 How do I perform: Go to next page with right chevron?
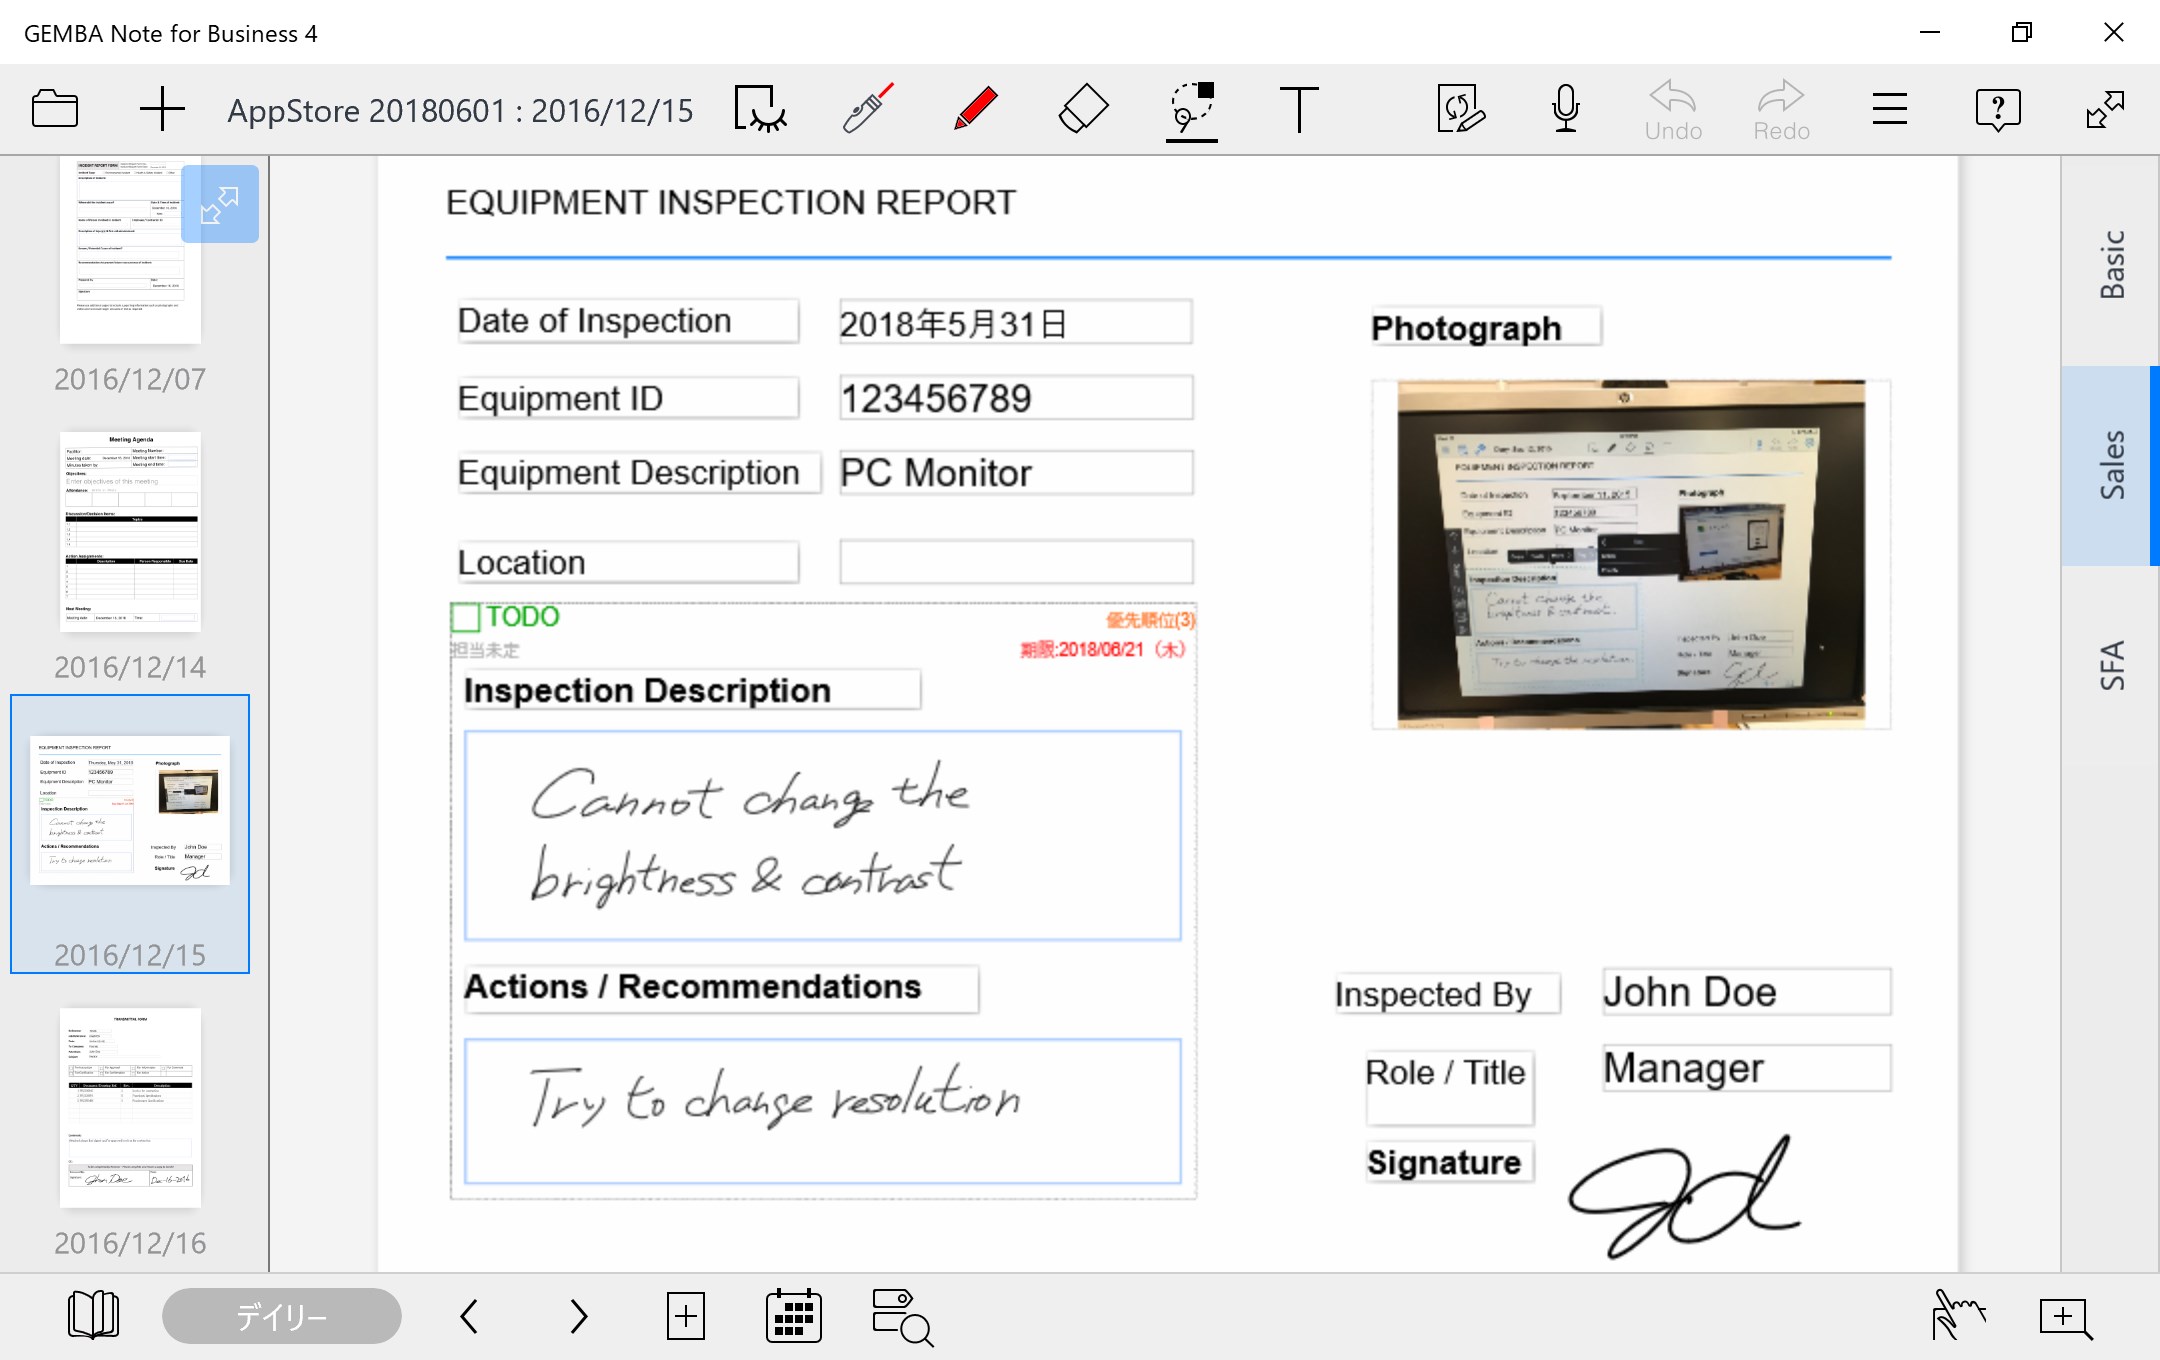coord(578,1316)
